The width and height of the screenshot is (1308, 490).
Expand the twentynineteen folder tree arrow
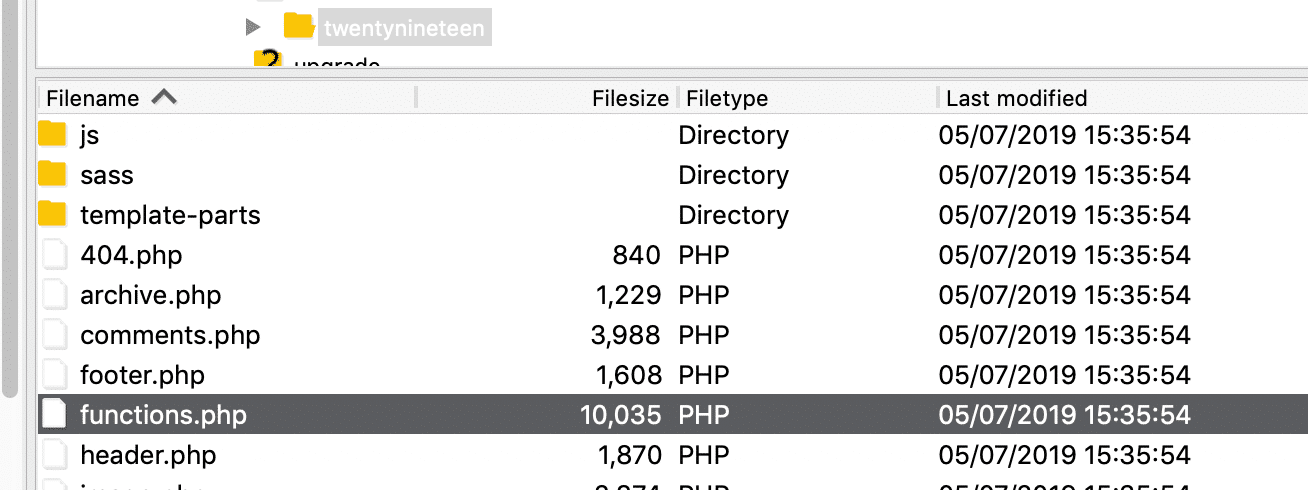(x=253, y=27)
